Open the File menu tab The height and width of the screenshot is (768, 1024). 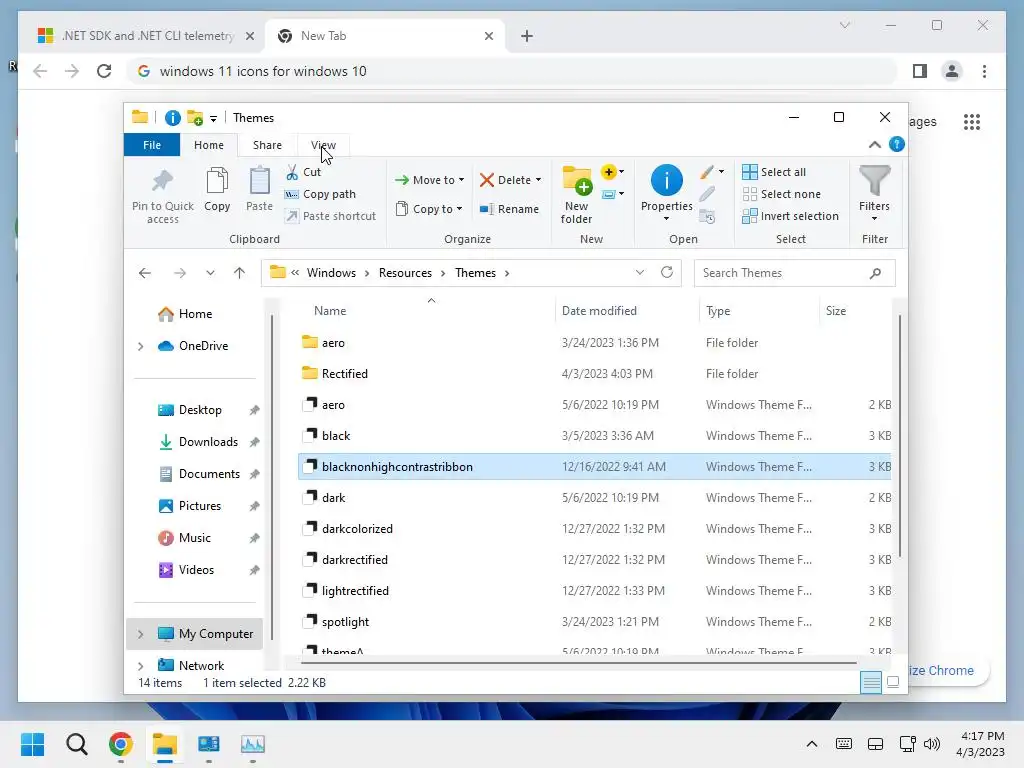tap(152, 145)
